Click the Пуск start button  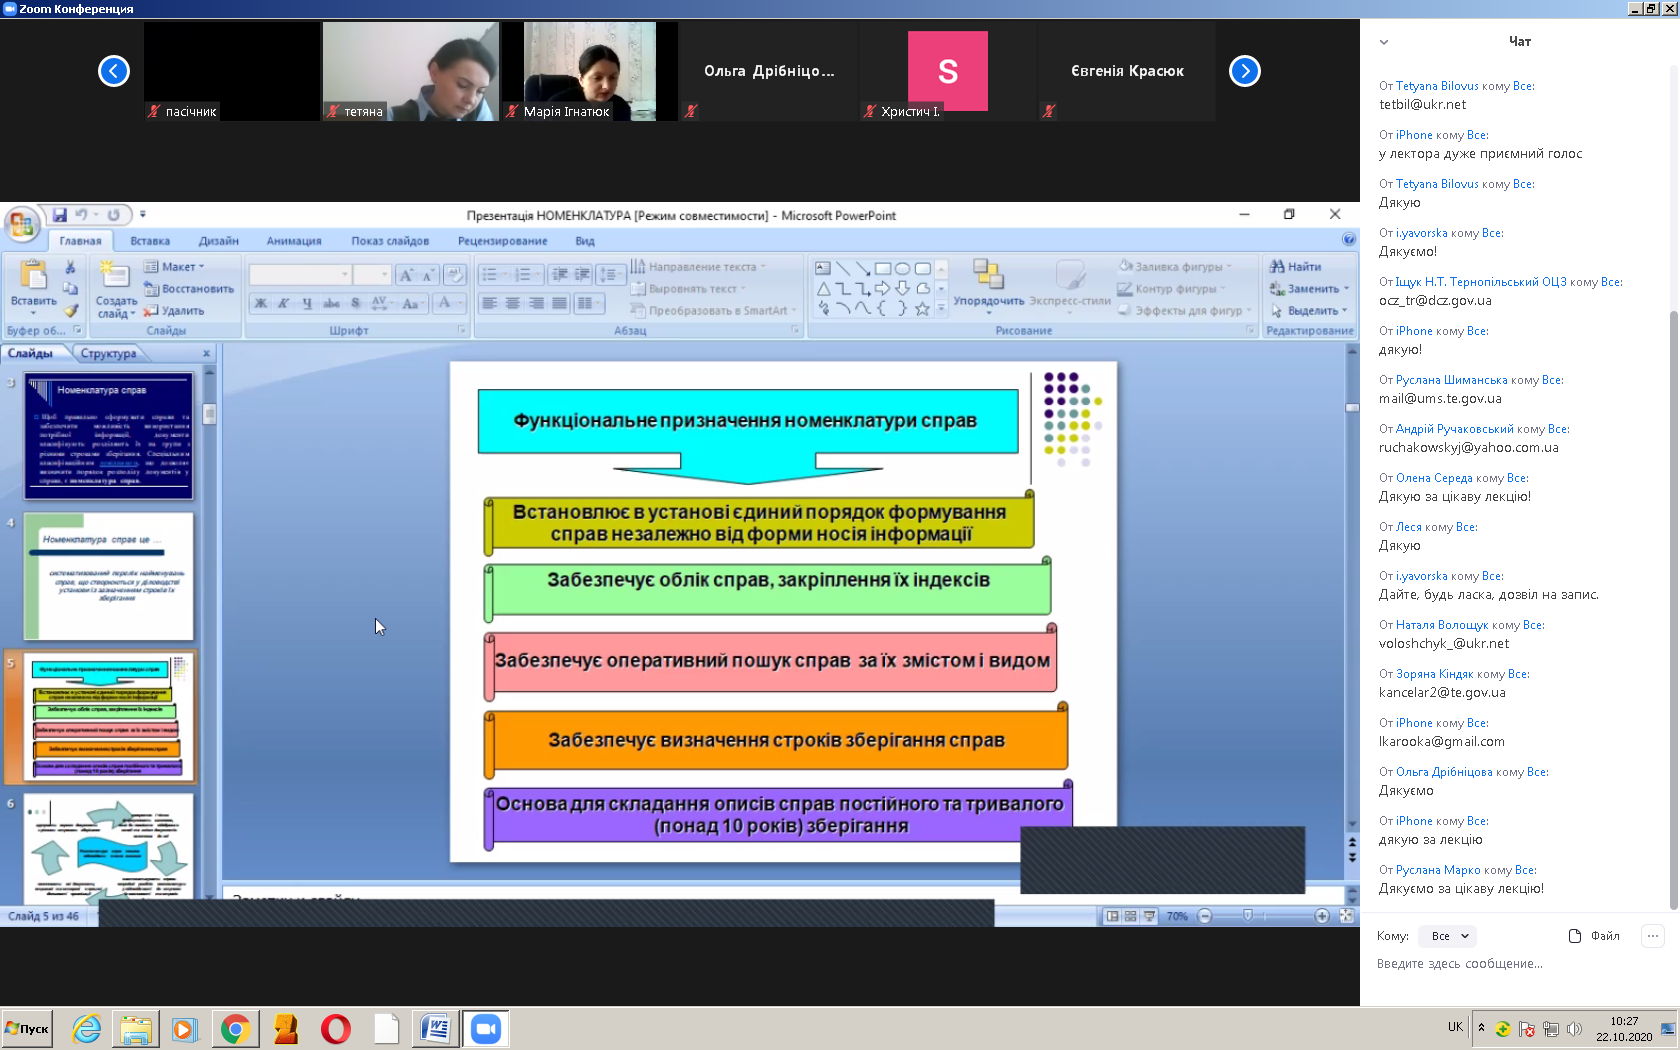pyautogui.click(x=27, y=1029)
